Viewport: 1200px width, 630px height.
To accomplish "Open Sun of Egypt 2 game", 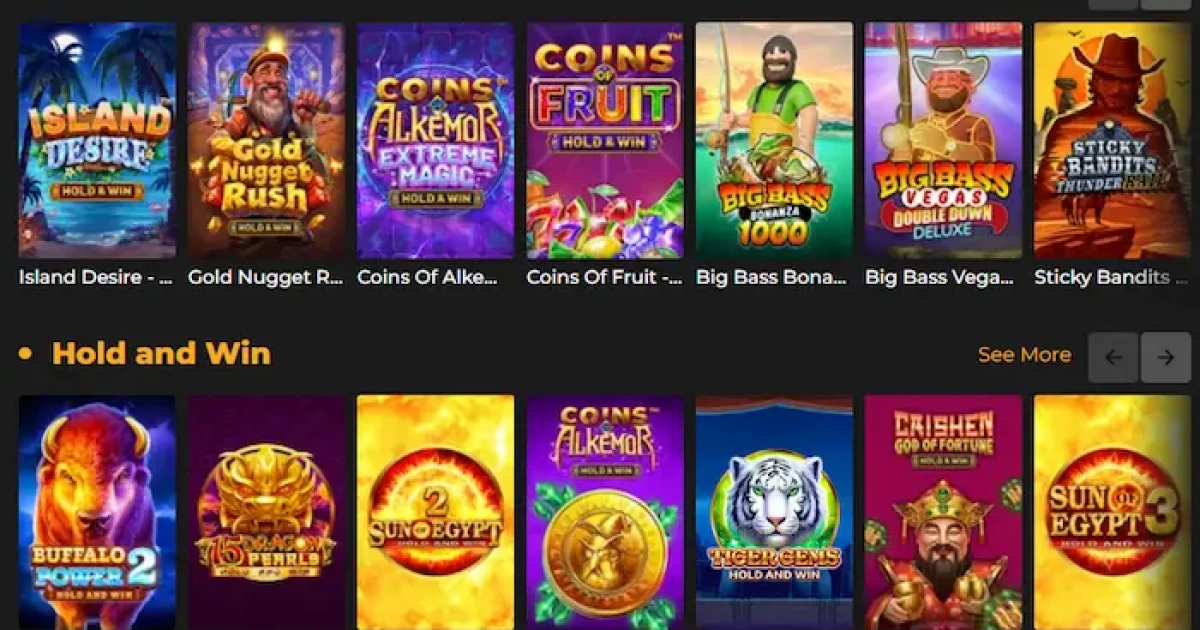I will click(435, 510).
